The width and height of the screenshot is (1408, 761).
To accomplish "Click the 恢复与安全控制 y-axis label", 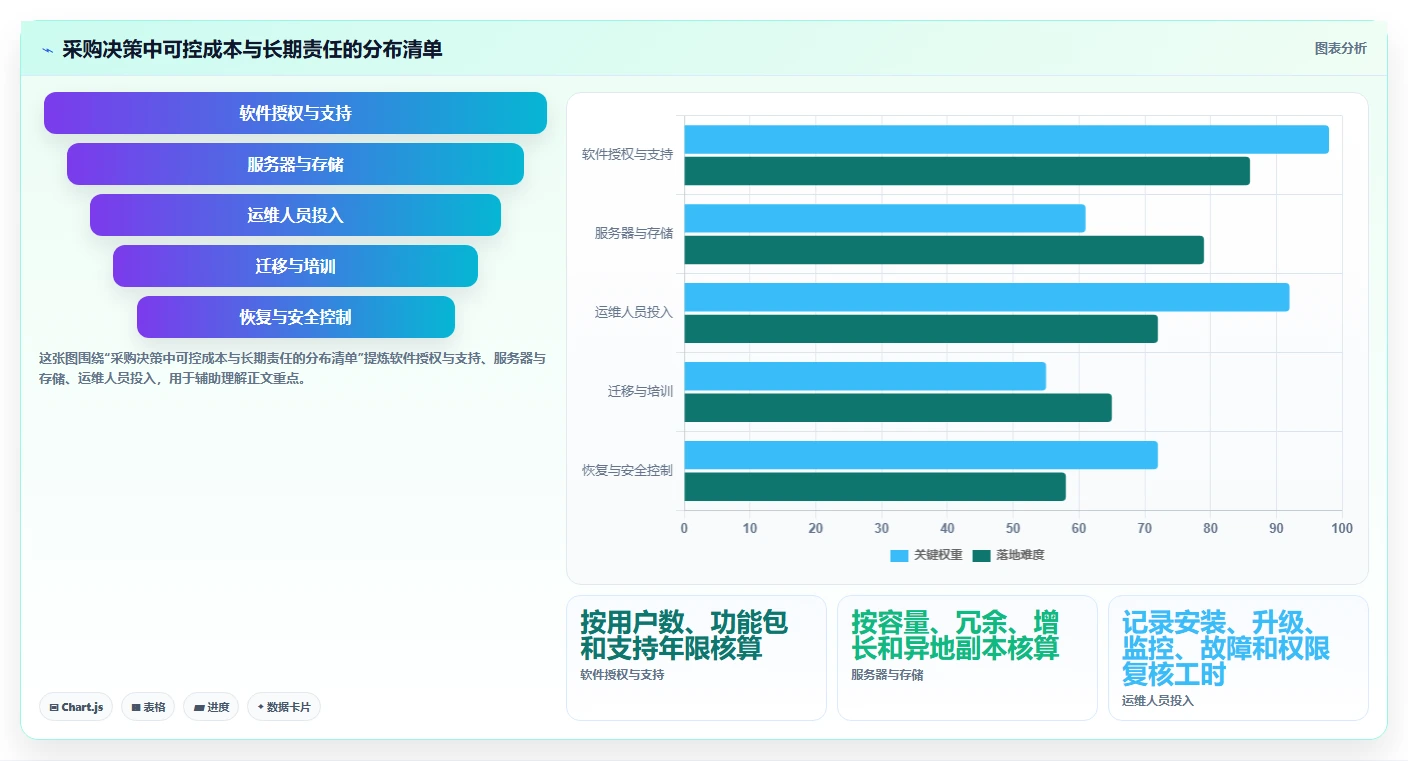I will point(627,471).
